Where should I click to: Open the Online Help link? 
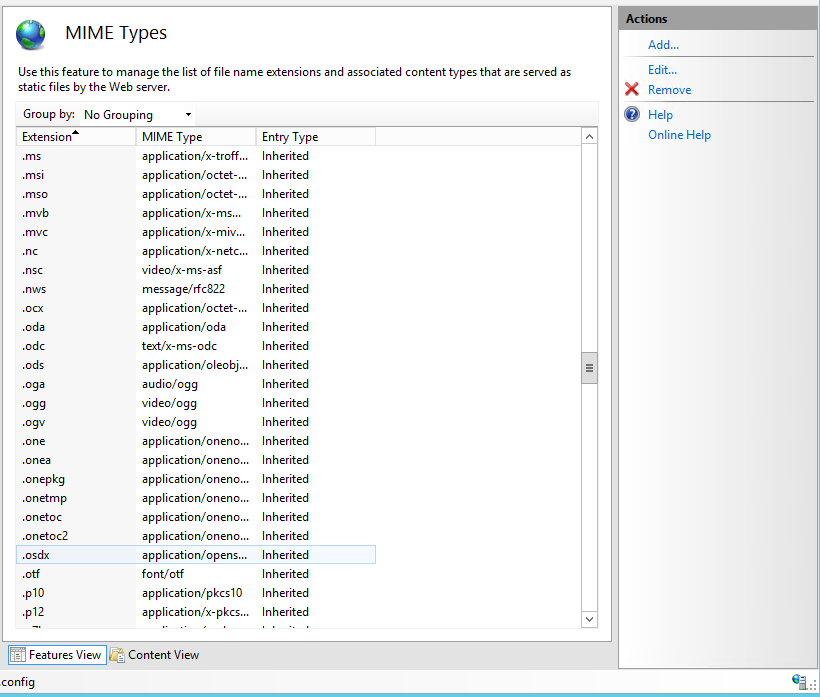679,135
